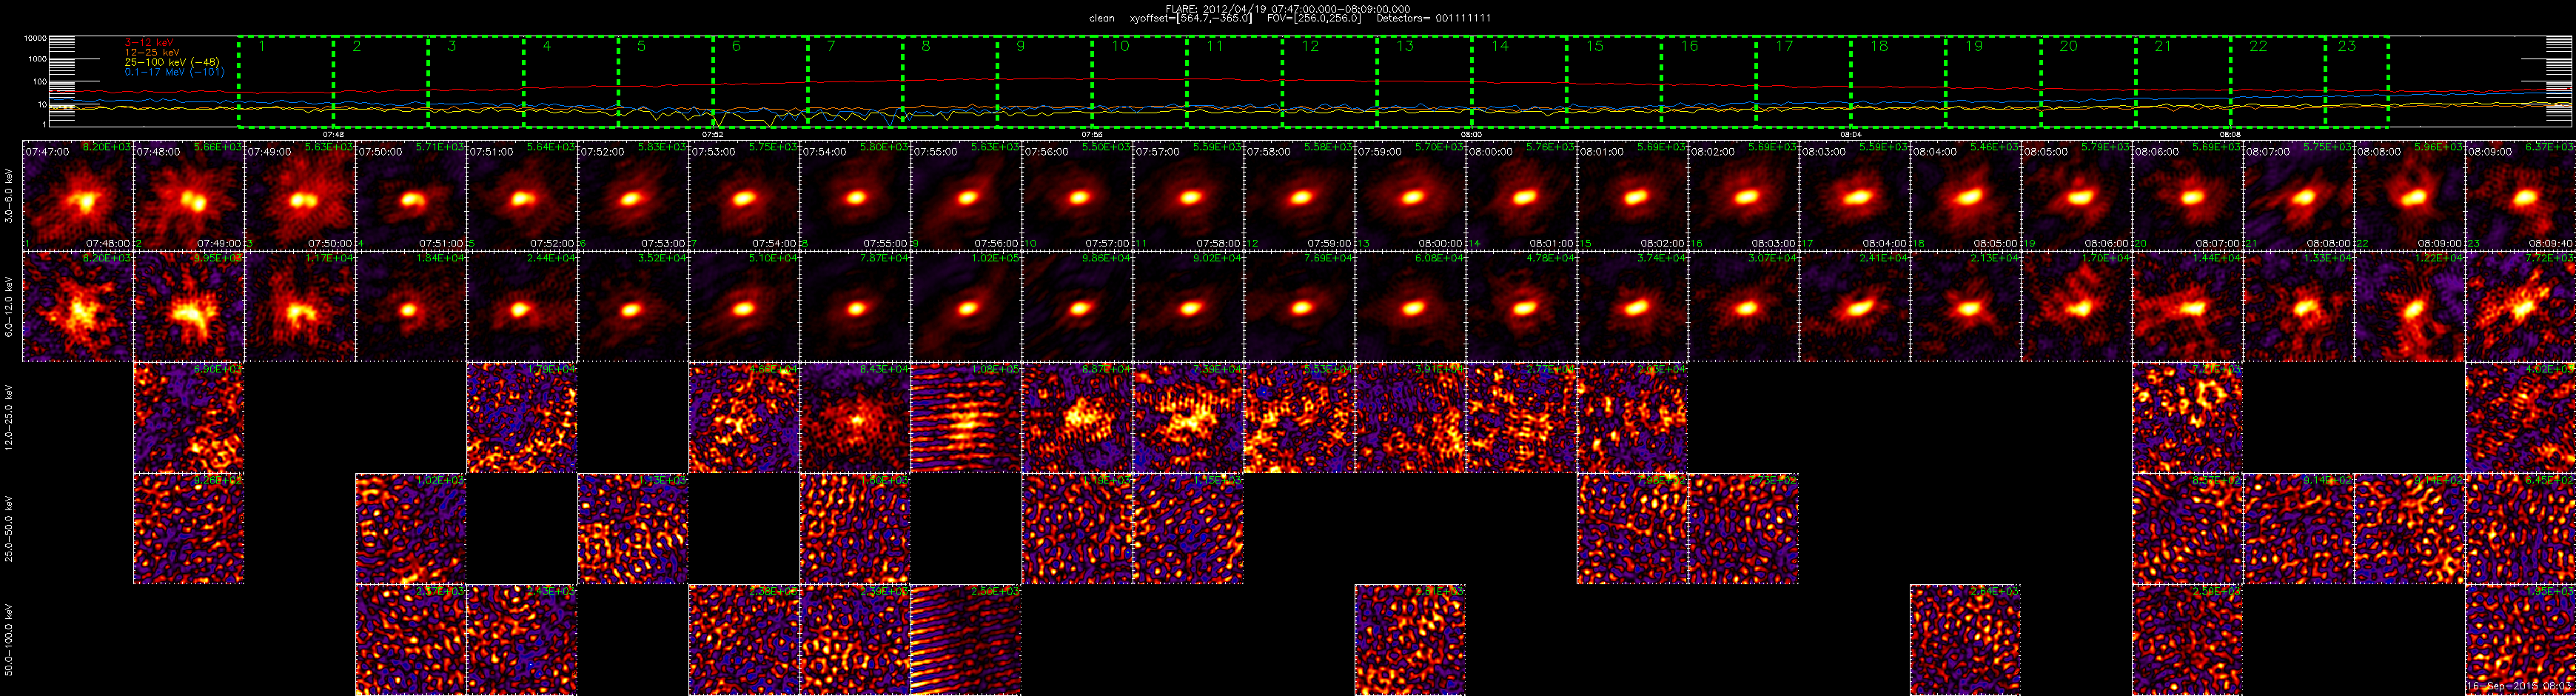
Task: Open the 25-50 keV image in 08:07:00 column
Action: click(2298, 528)
